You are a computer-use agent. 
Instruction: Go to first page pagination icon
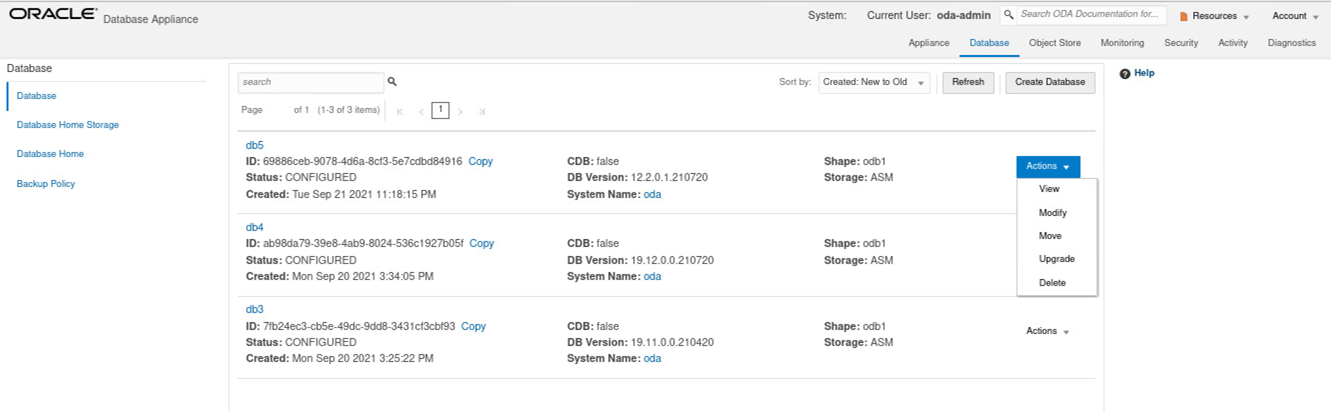400,111
